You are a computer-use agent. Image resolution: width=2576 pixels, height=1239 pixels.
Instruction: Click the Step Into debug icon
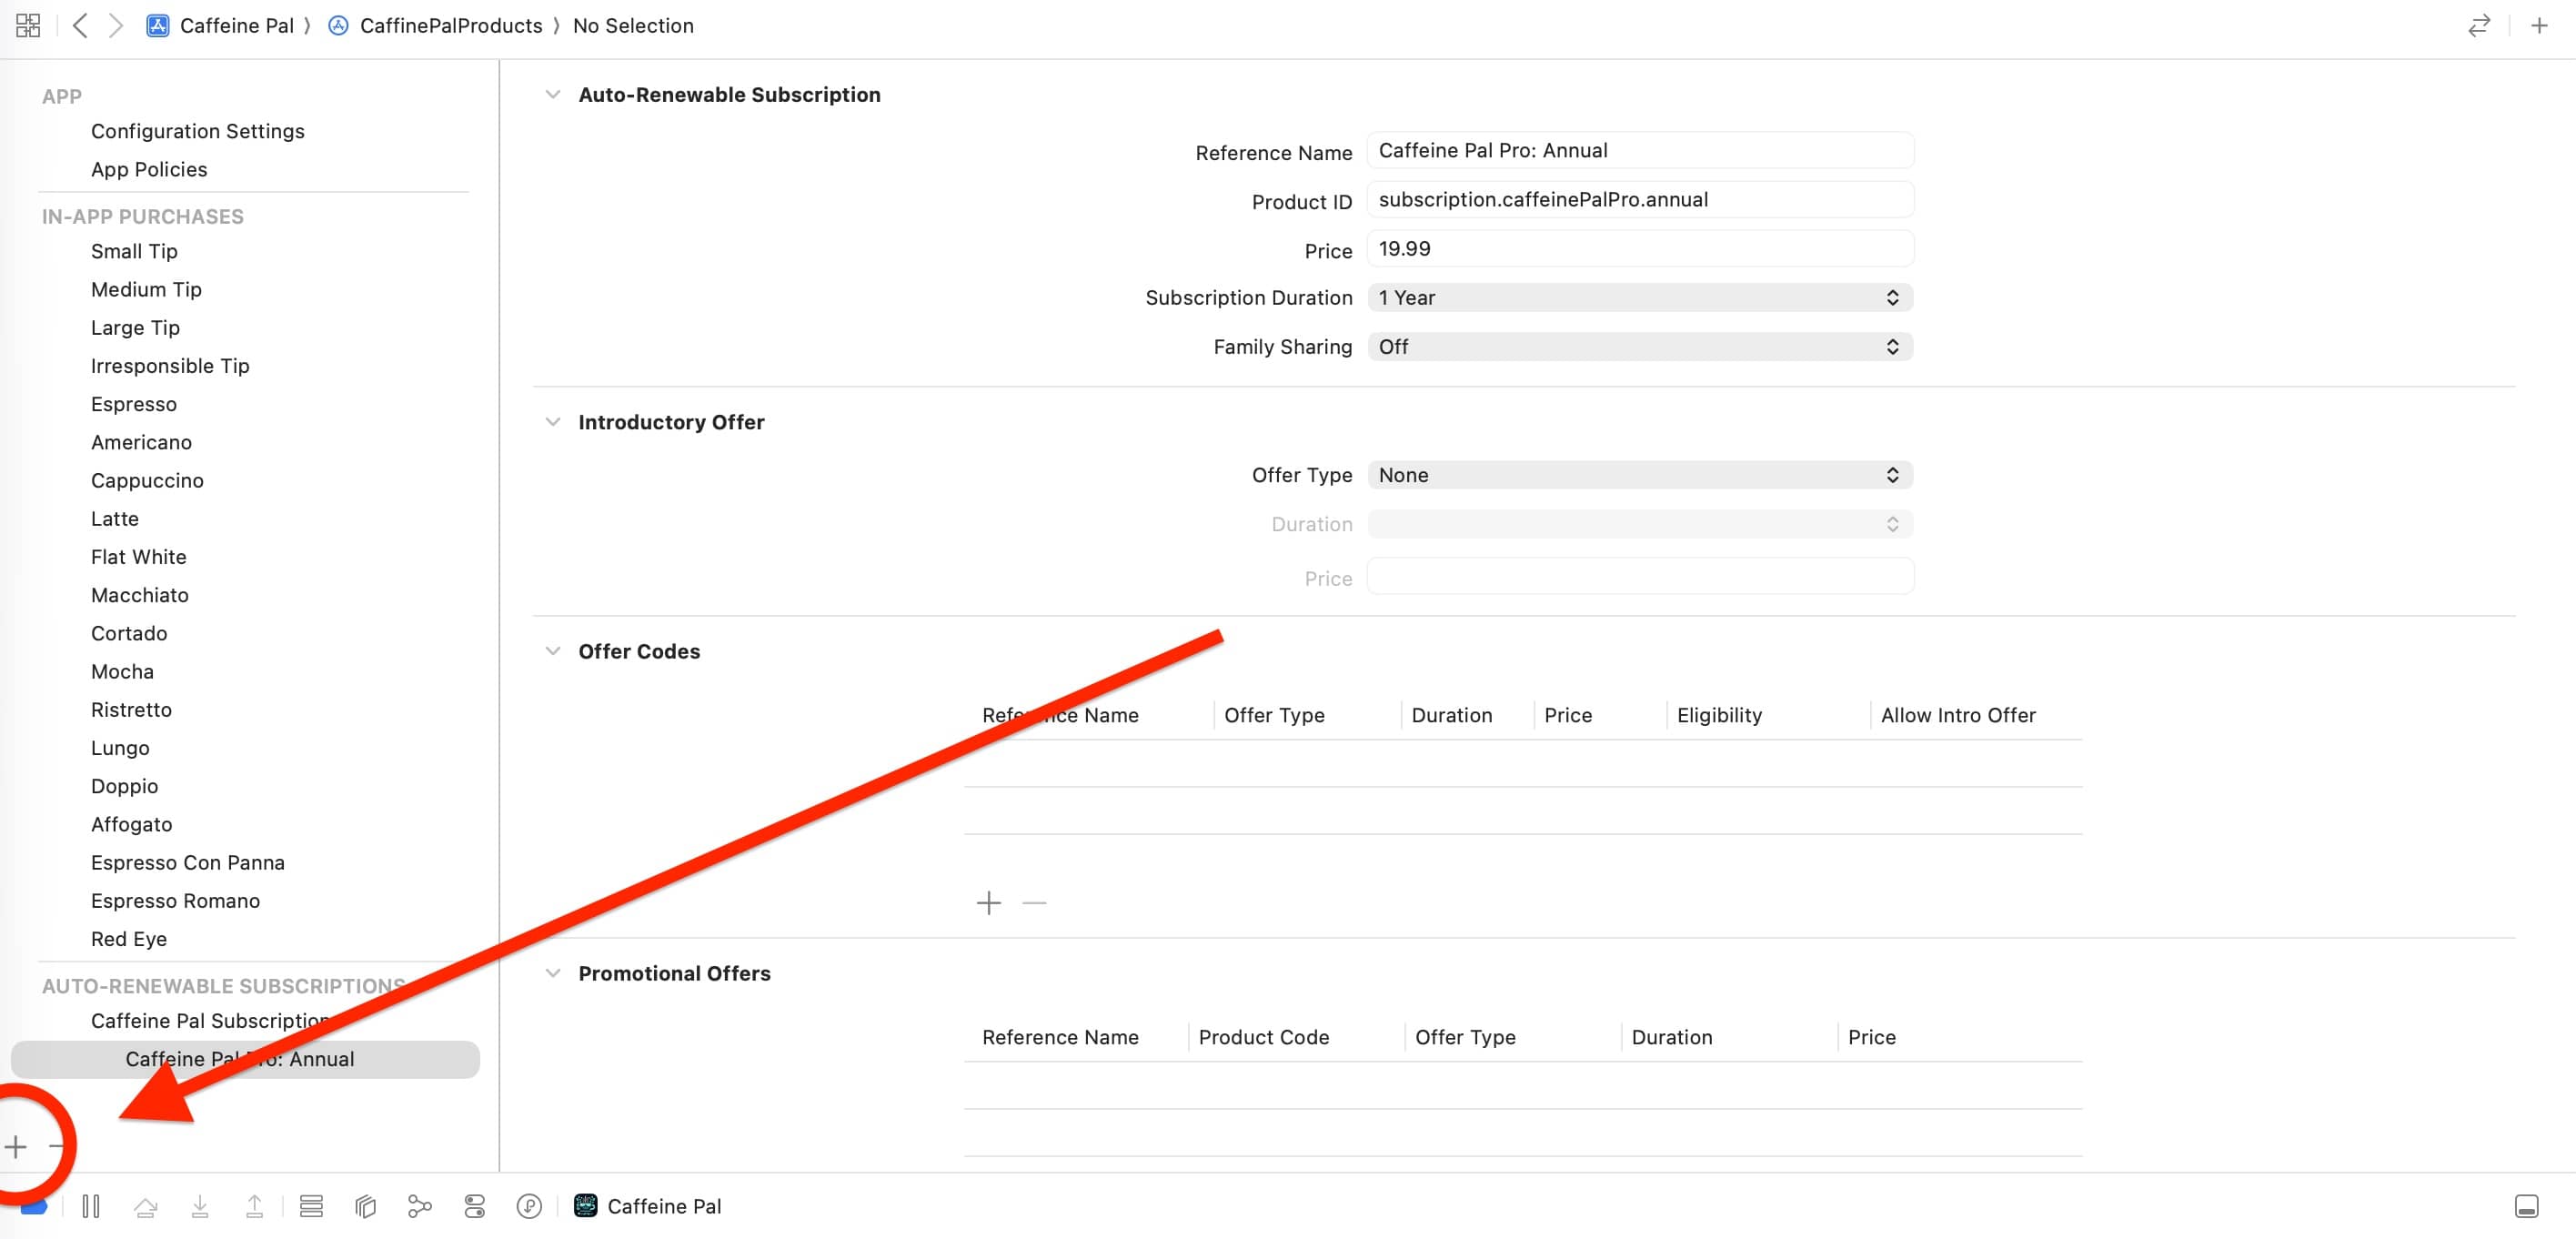click(200, 1206)
